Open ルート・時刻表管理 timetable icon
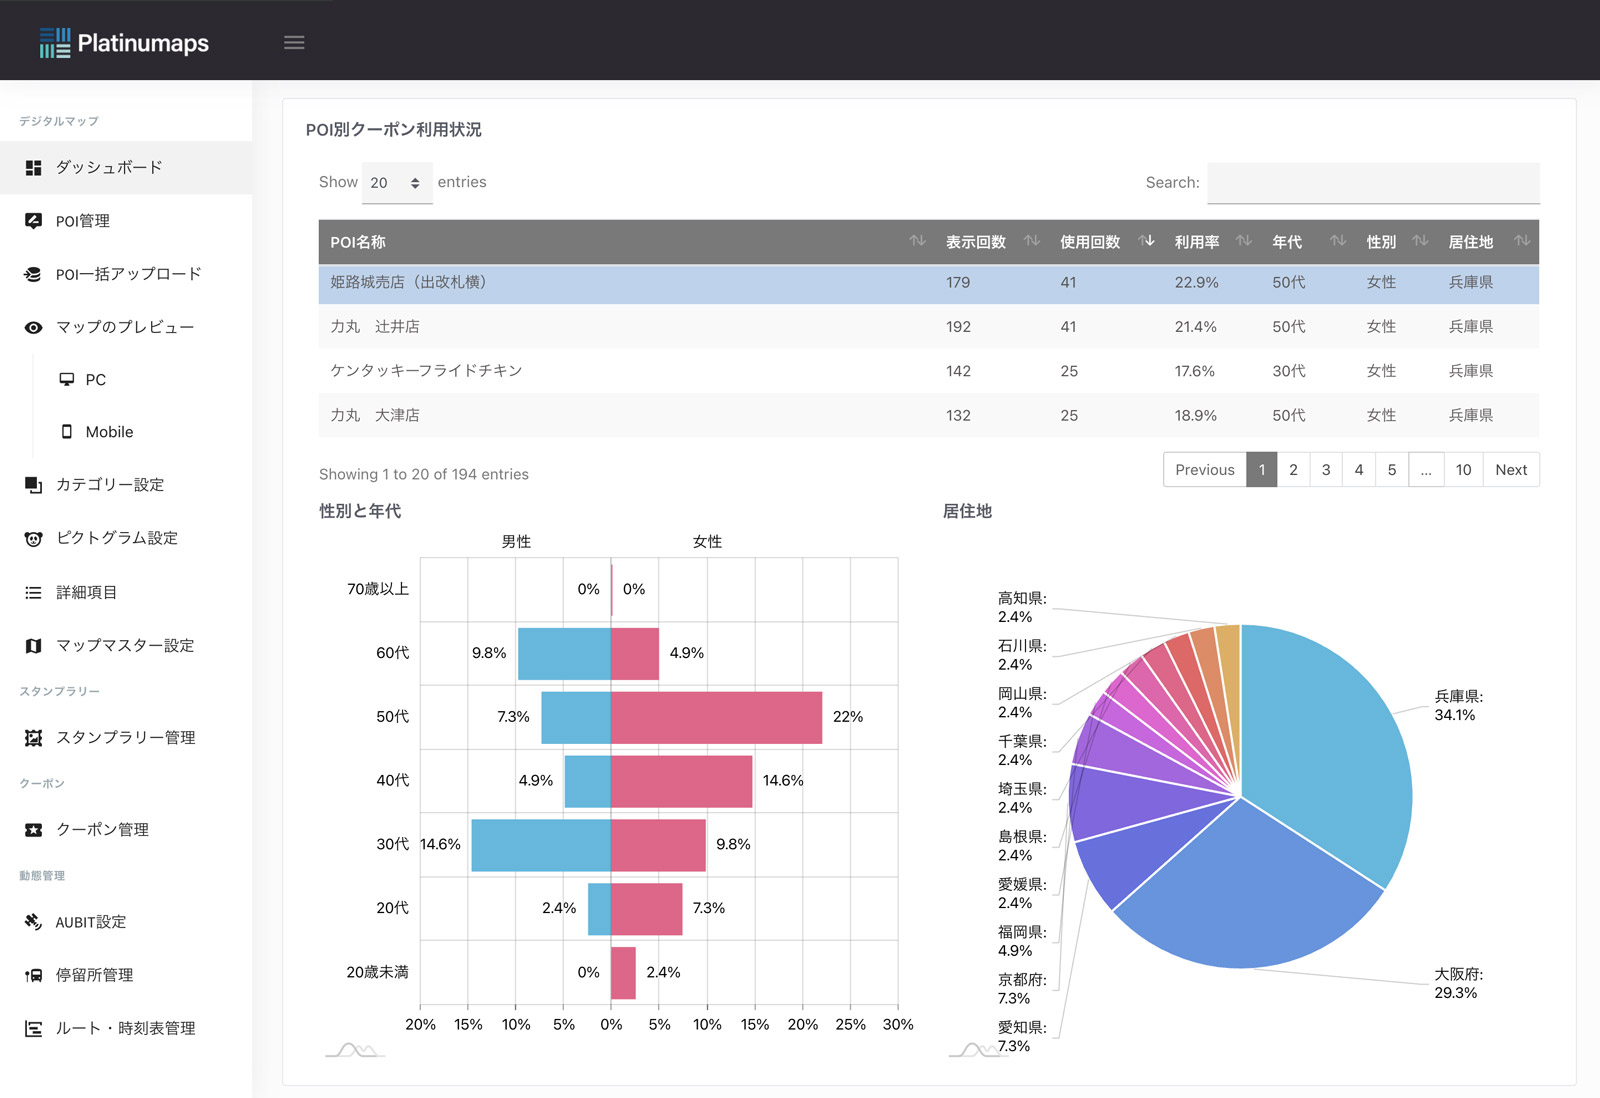 coord(31,1028)
